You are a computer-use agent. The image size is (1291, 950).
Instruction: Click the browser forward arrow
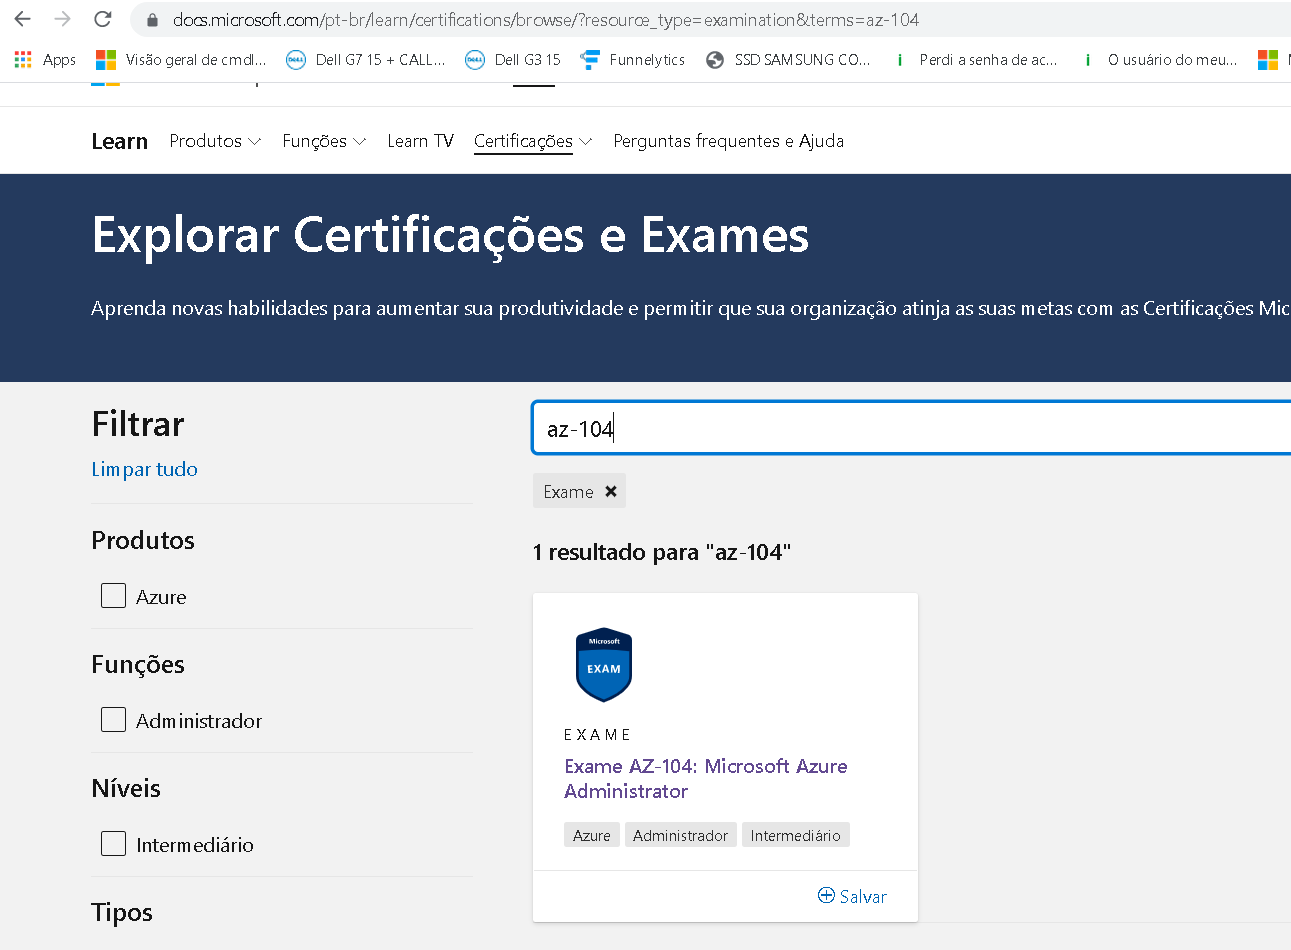(x=62, y=19)
